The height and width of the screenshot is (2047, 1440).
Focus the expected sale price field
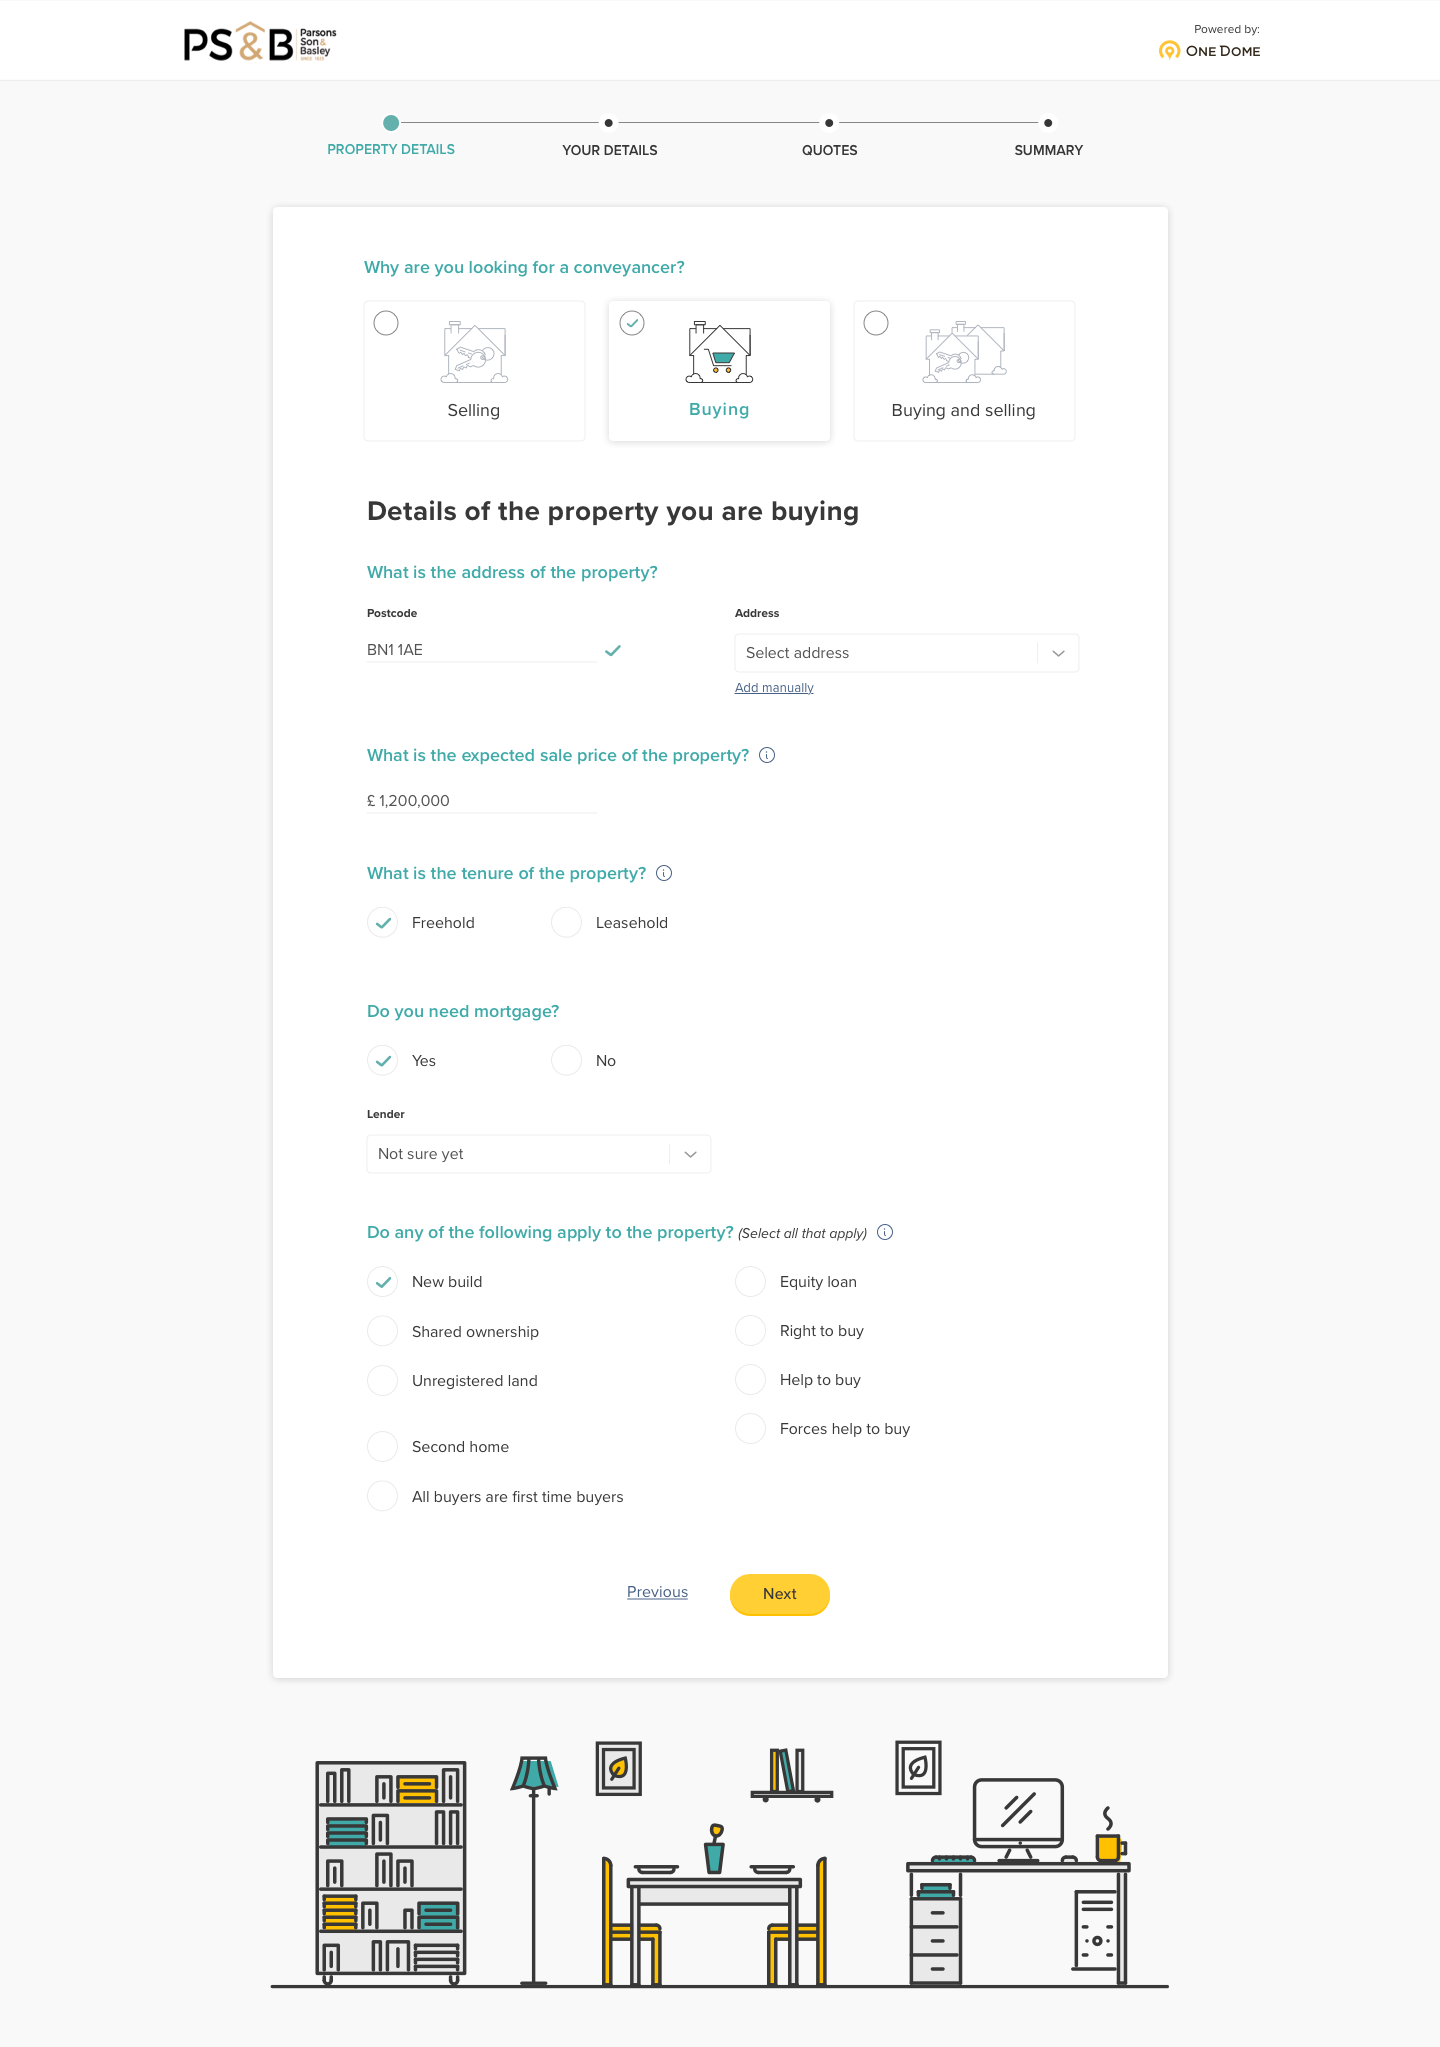click(482, 801)
